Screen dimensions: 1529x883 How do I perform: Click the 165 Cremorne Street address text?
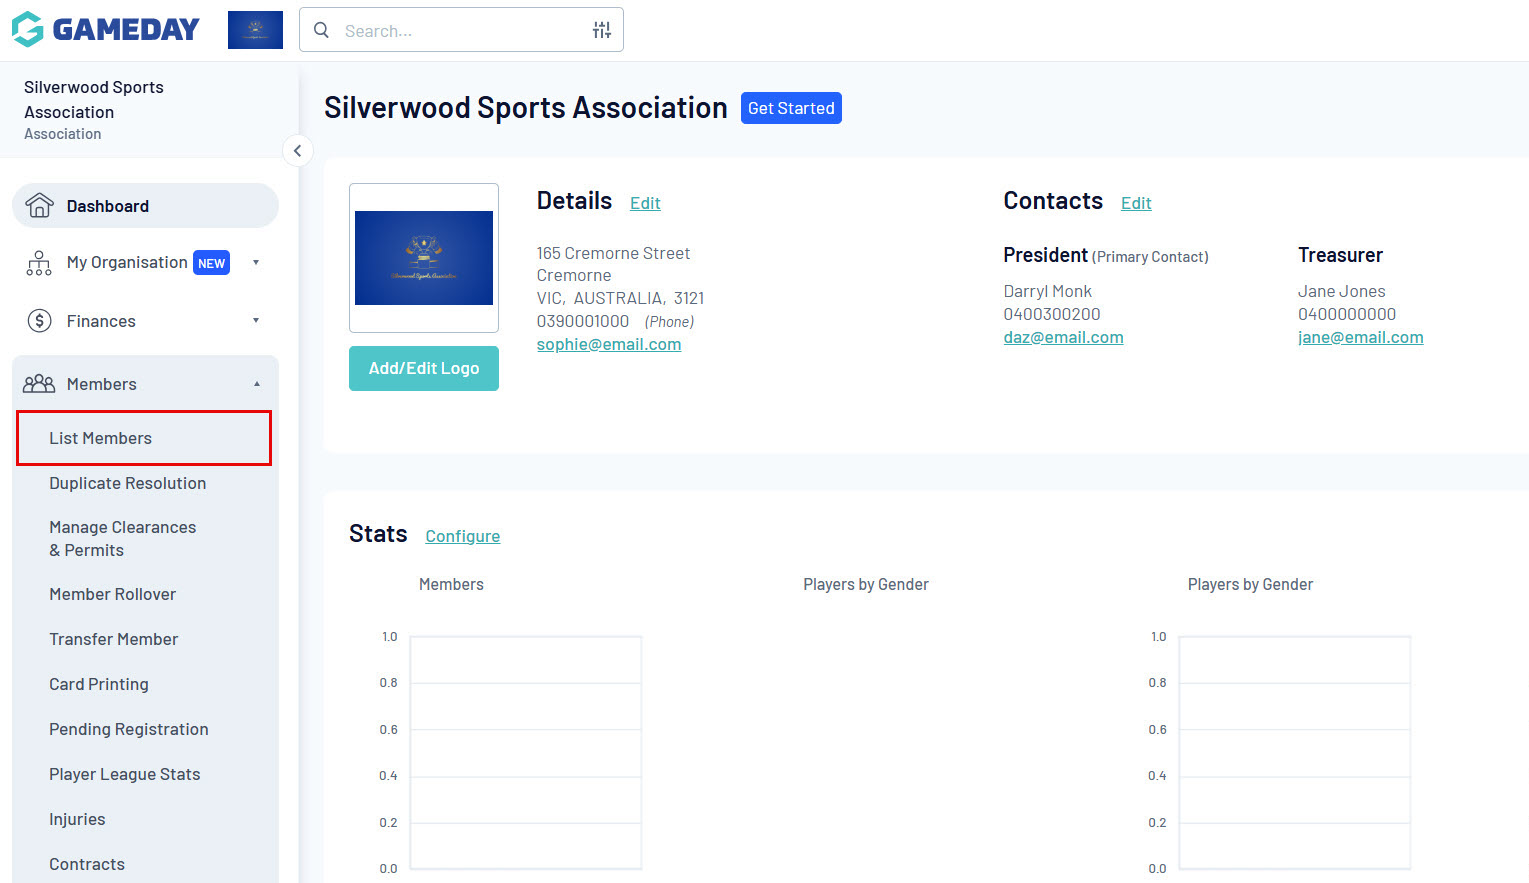pyautogui.click(x=613, y=253)
